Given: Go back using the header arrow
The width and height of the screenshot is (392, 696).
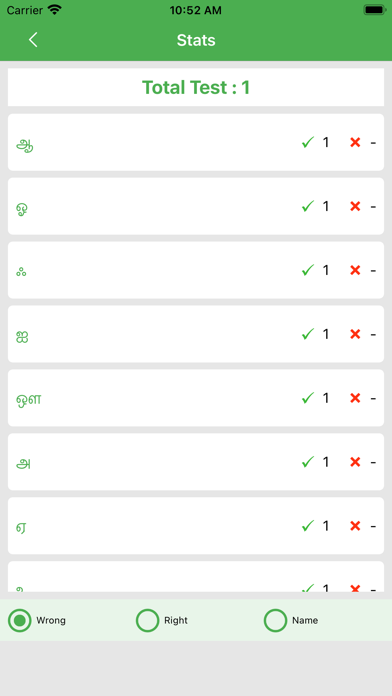Looking at the screenshot, I should coord(33,40).
